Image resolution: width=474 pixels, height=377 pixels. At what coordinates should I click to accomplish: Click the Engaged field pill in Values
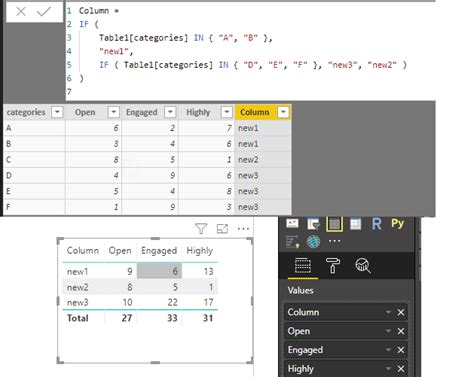346,350
